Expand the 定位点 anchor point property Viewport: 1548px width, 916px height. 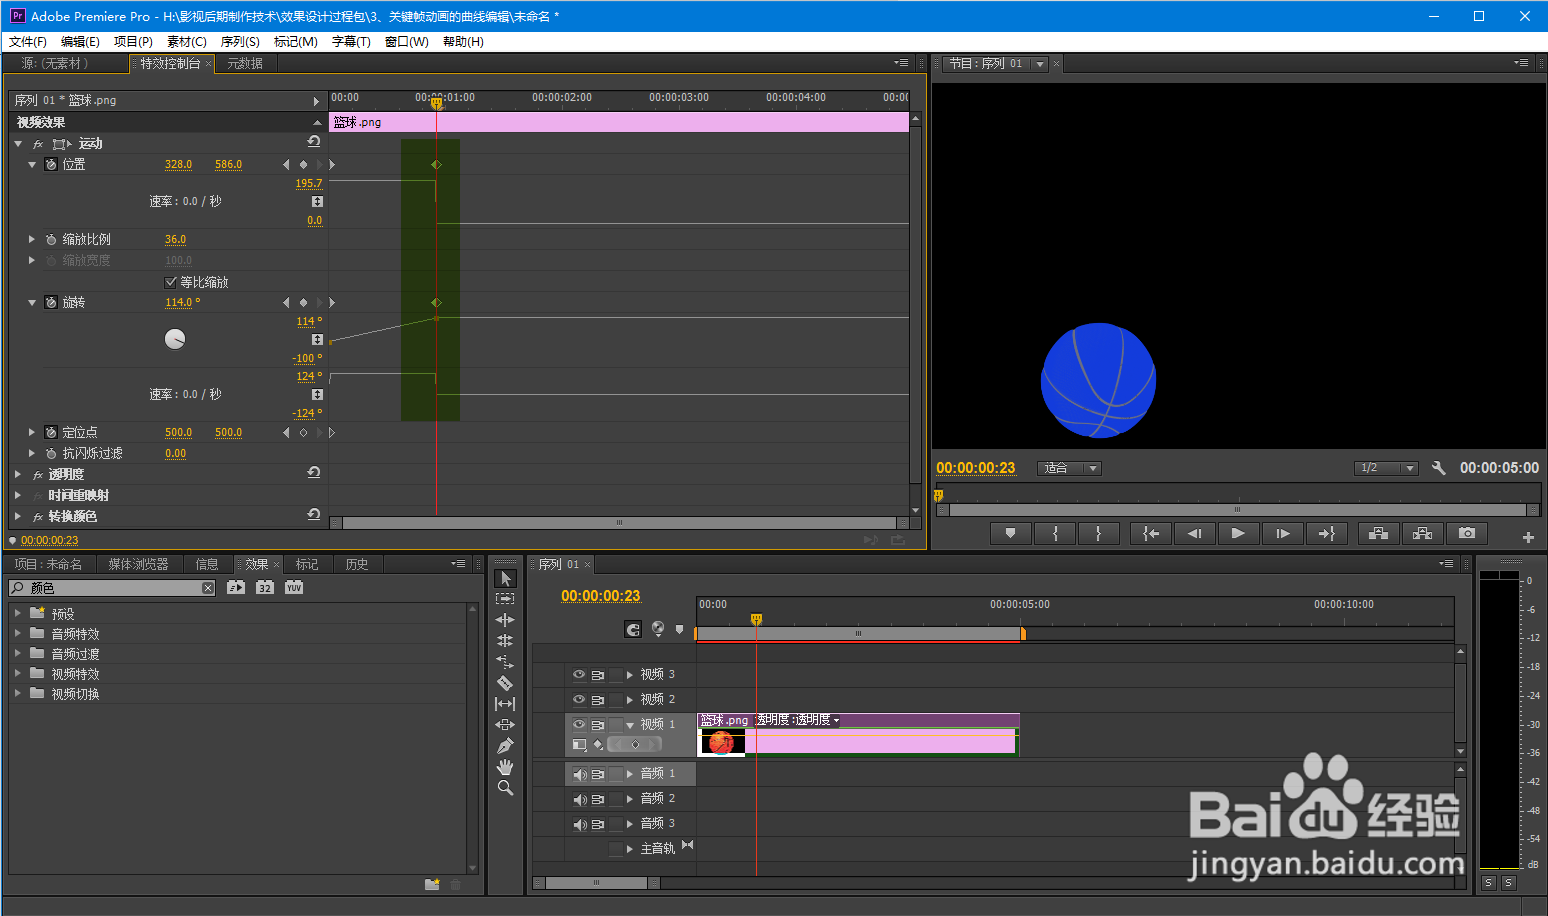coord(32,432)
